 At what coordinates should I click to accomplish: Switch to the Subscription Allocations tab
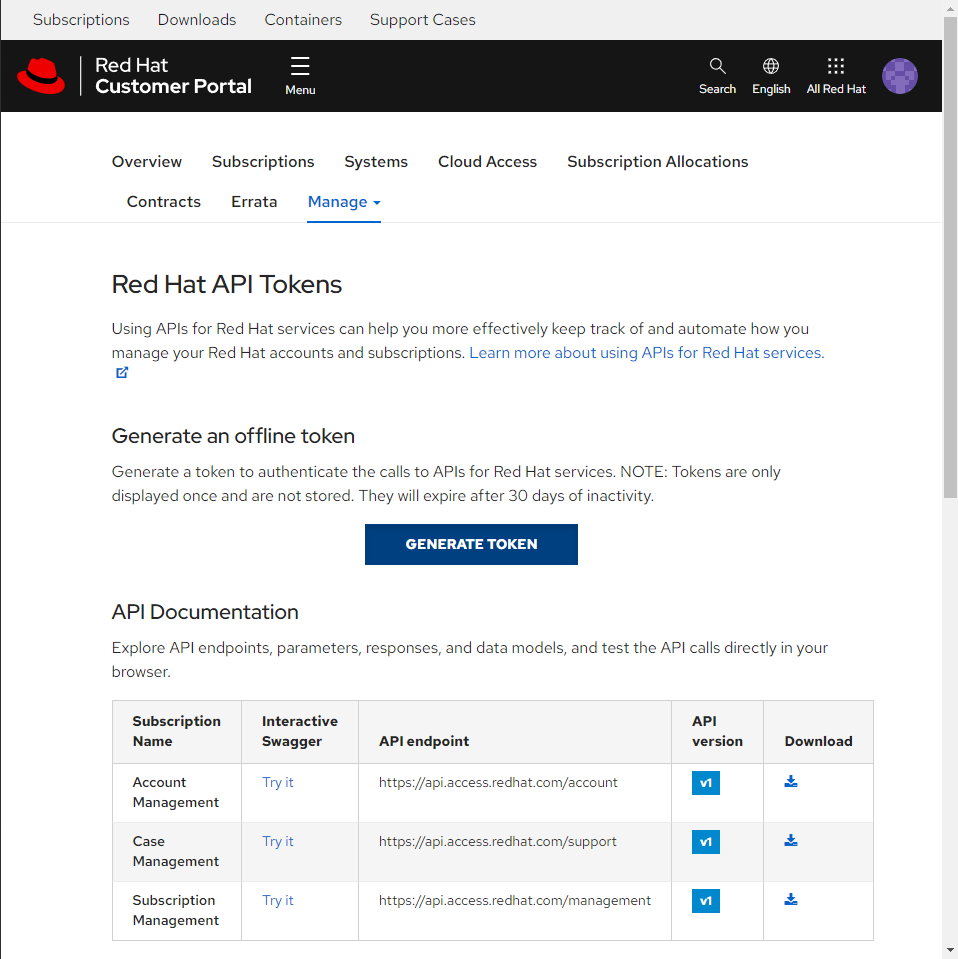point(657,162)
